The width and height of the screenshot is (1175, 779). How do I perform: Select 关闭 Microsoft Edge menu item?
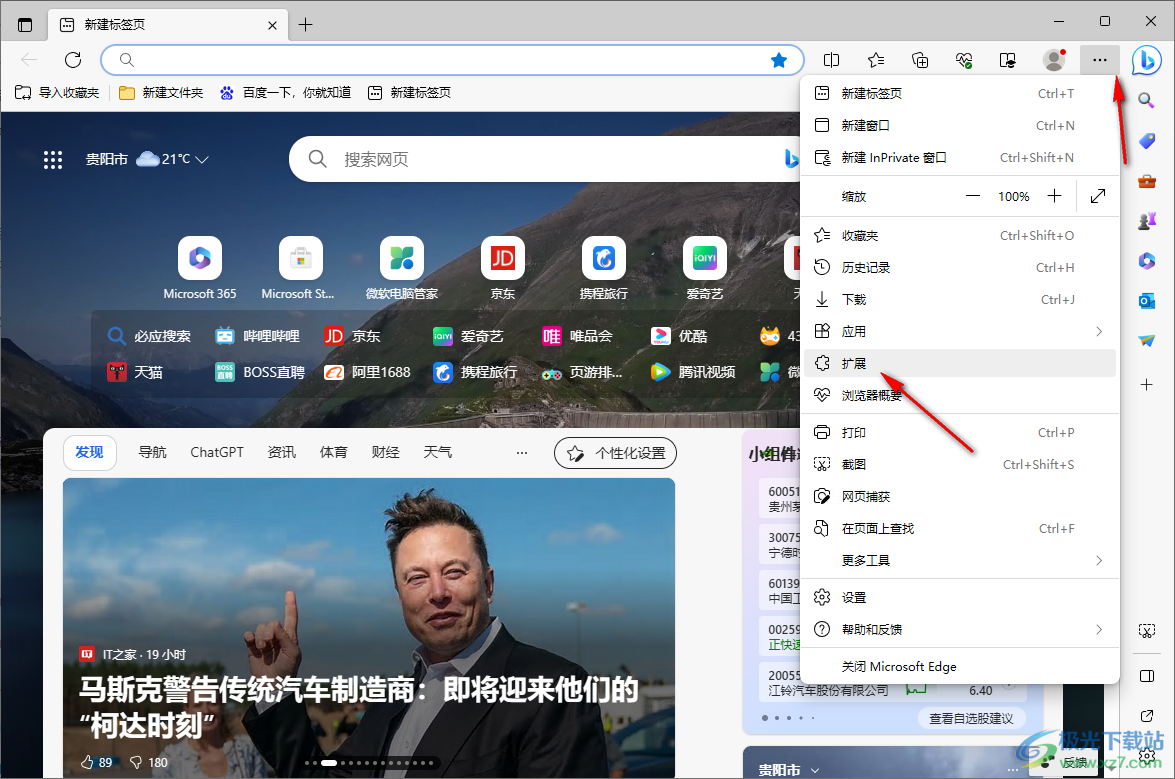tap(960, 666)
